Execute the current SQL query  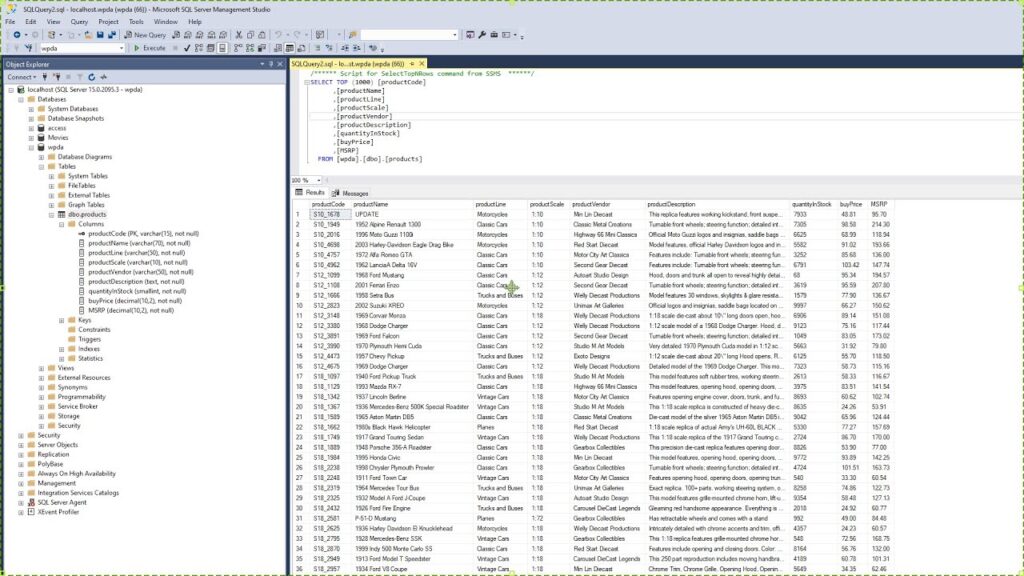coord(150,48)
